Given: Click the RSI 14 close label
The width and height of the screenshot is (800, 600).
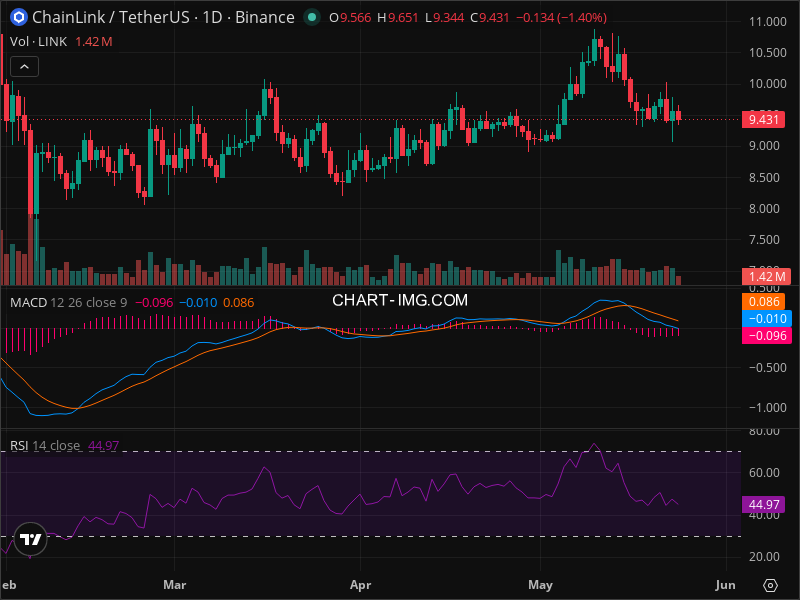Looking at the screenshot, I should (45, 445).
